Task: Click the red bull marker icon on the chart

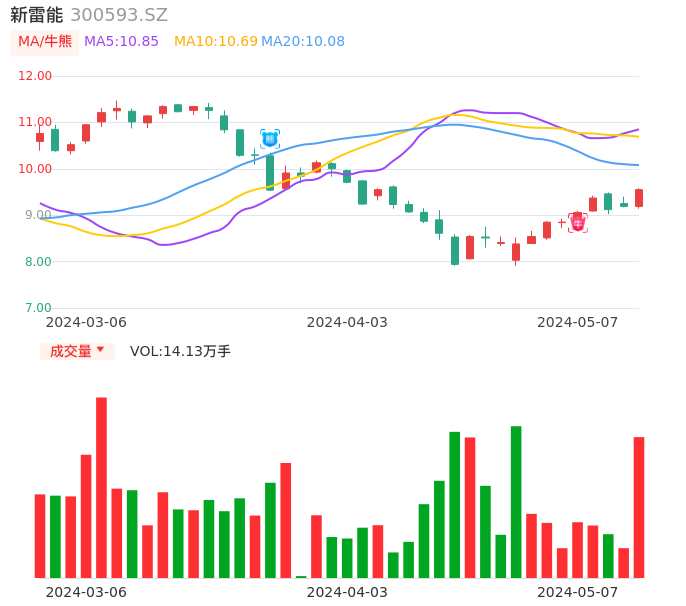Action: pyautogui.click(x=578, y=223)
